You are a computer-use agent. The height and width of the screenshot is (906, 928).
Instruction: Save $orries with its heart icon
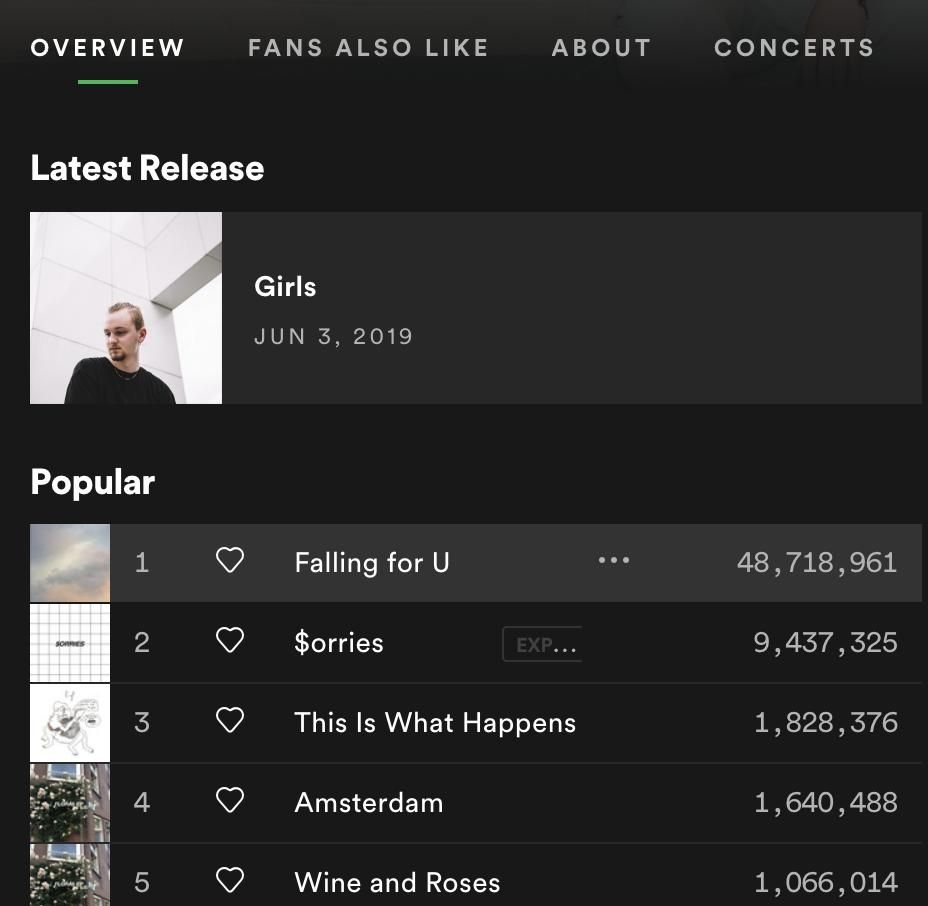point(230,642)
